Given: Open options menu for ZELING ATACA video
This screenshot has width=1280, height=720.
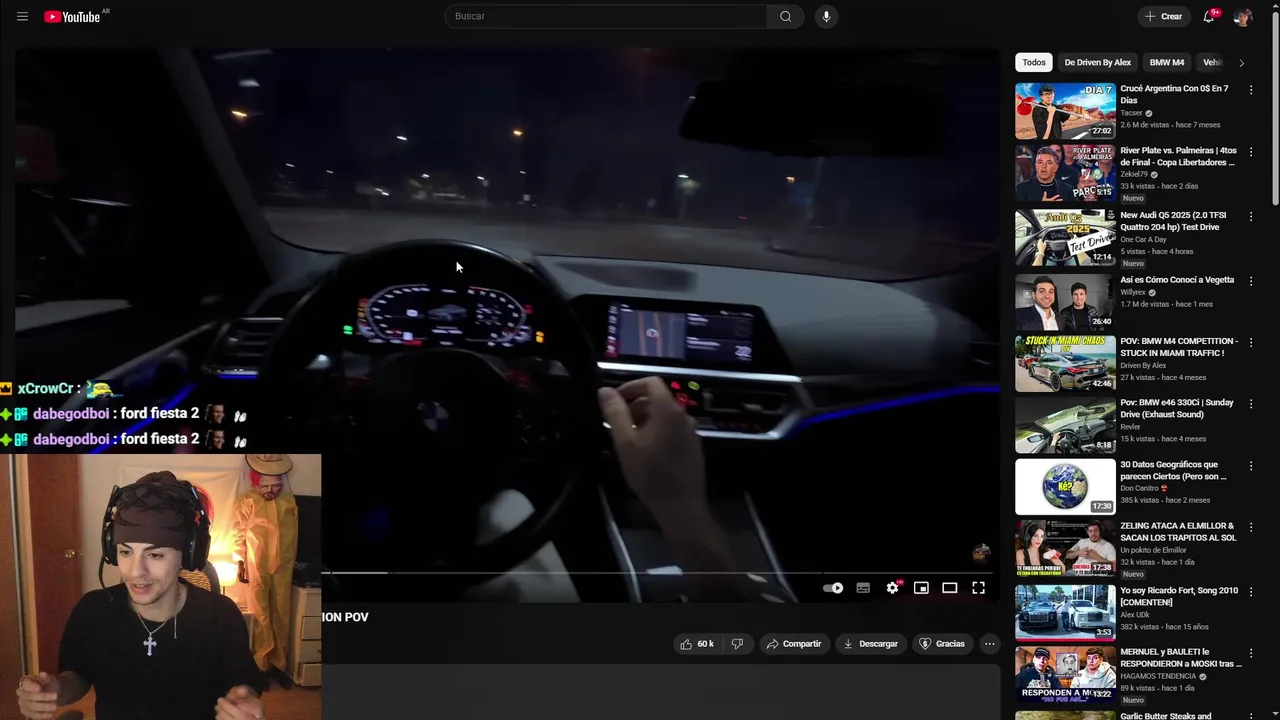Looking at the screenshot, I should pos(1251,527).
